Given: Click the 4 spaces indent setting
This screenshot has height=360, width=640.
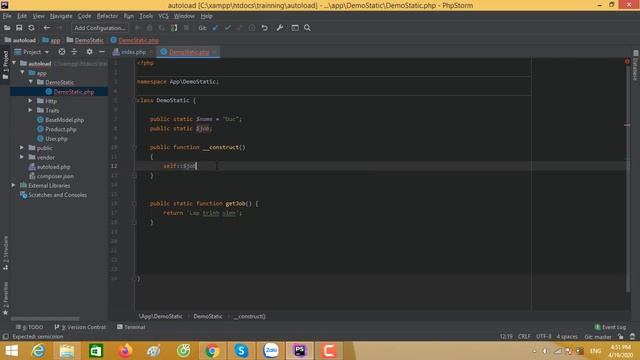Looking at the screenshot, I should pyautogui.click(x=567, y=337).
